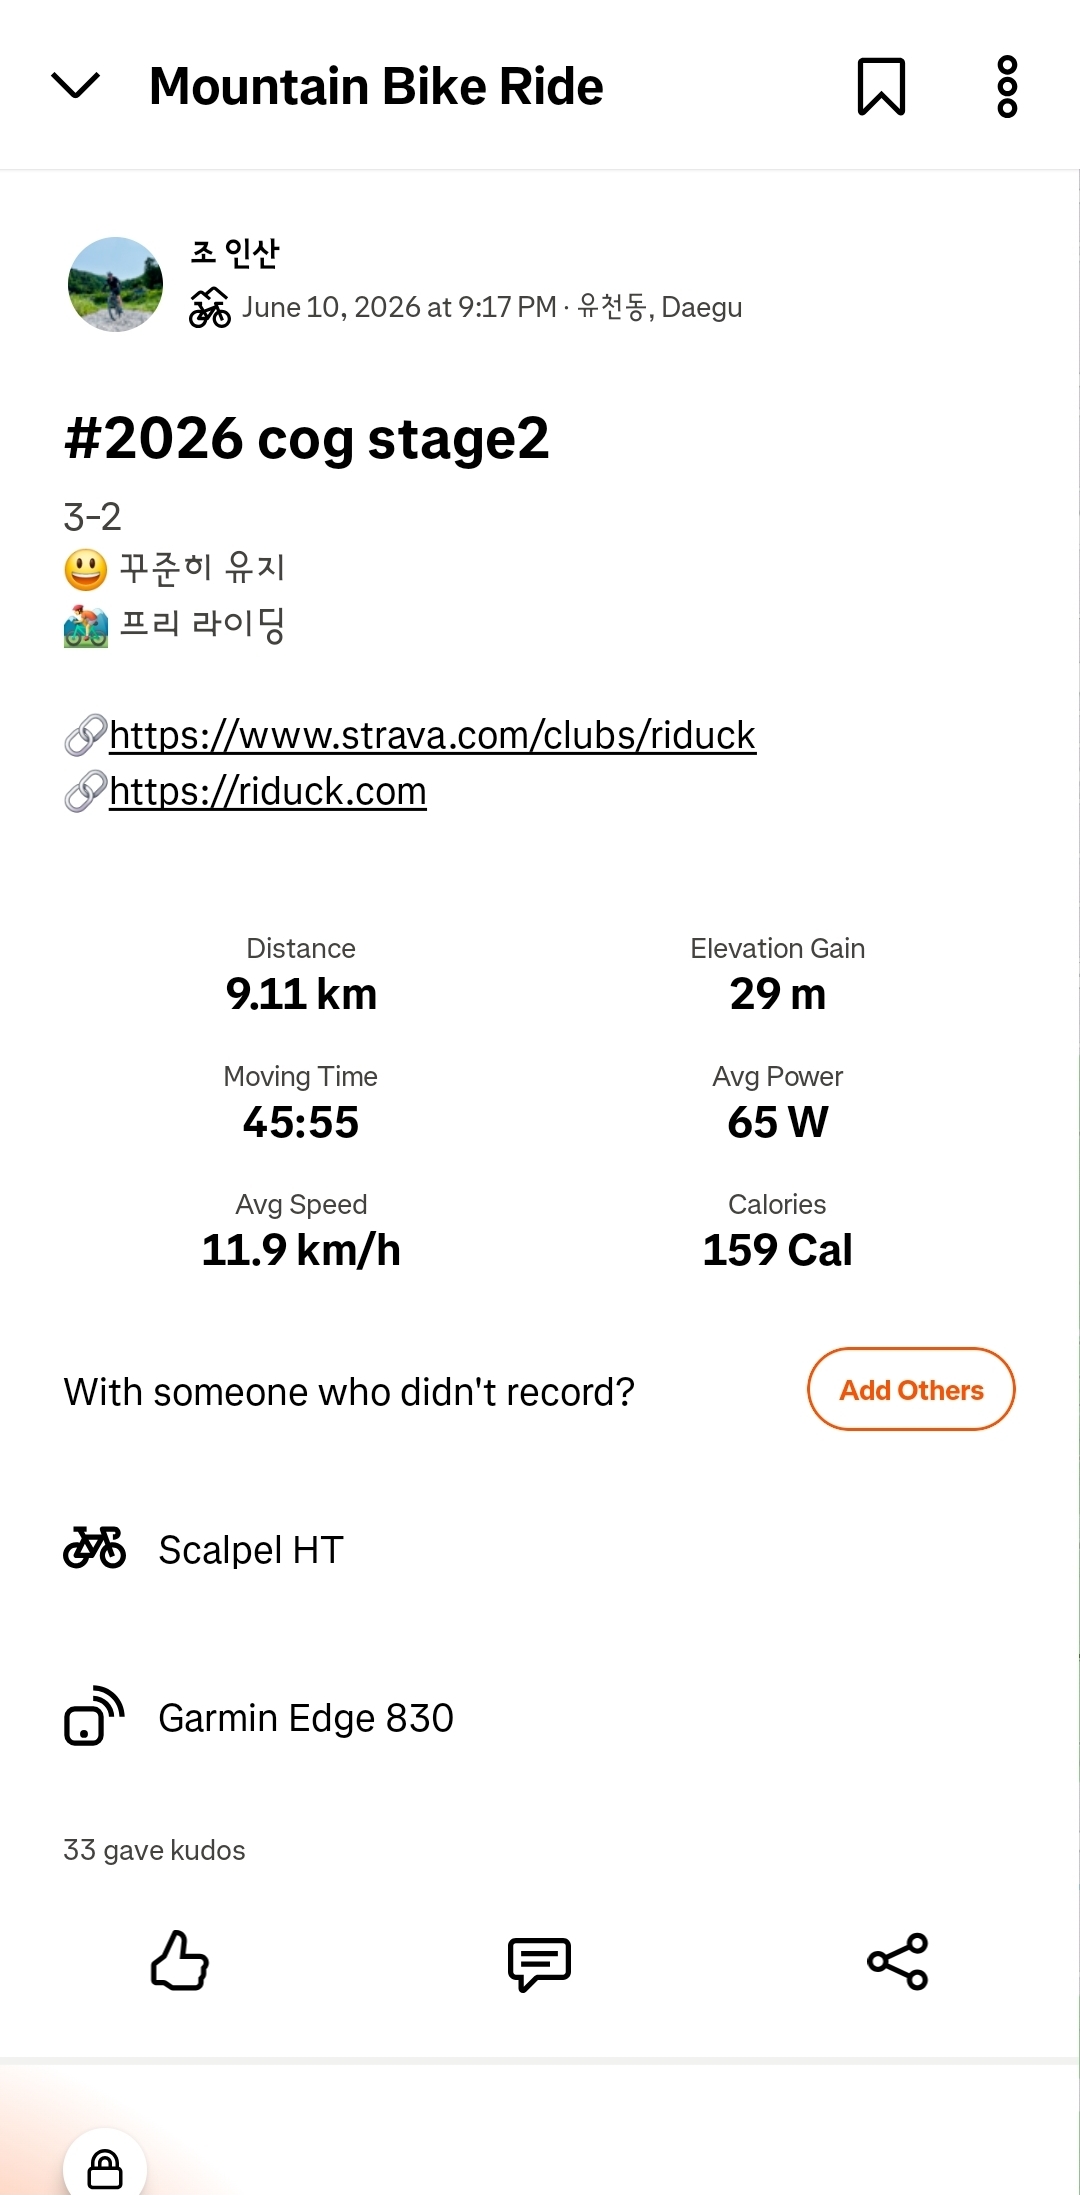1080x2195 pixels.
Task: View the 33 gave kudos list
Action: (x=154, y=1850)
